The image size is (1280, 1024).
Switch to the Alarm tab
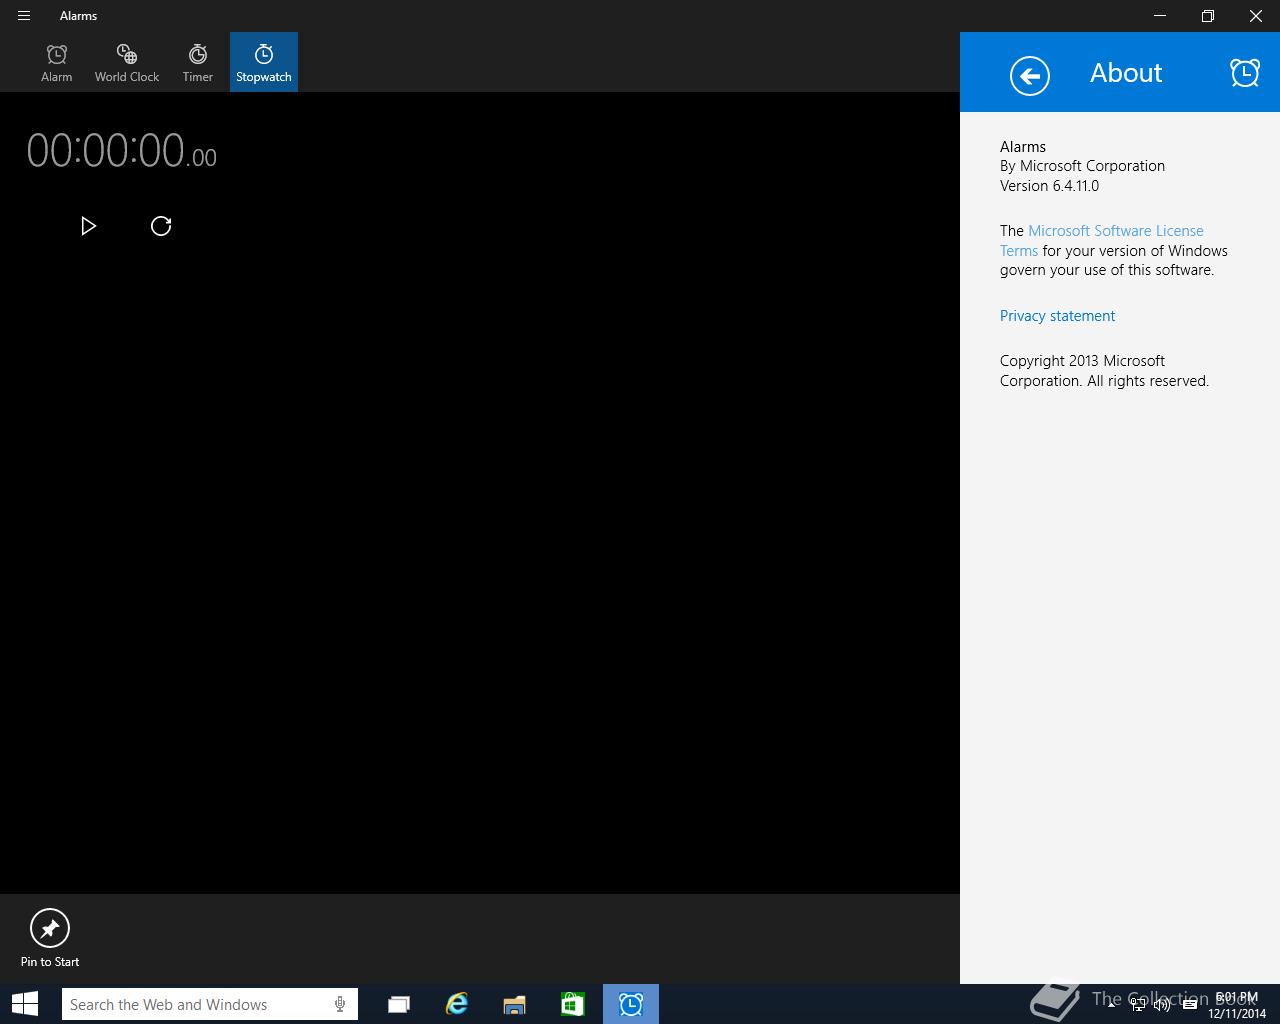[57, 62]
